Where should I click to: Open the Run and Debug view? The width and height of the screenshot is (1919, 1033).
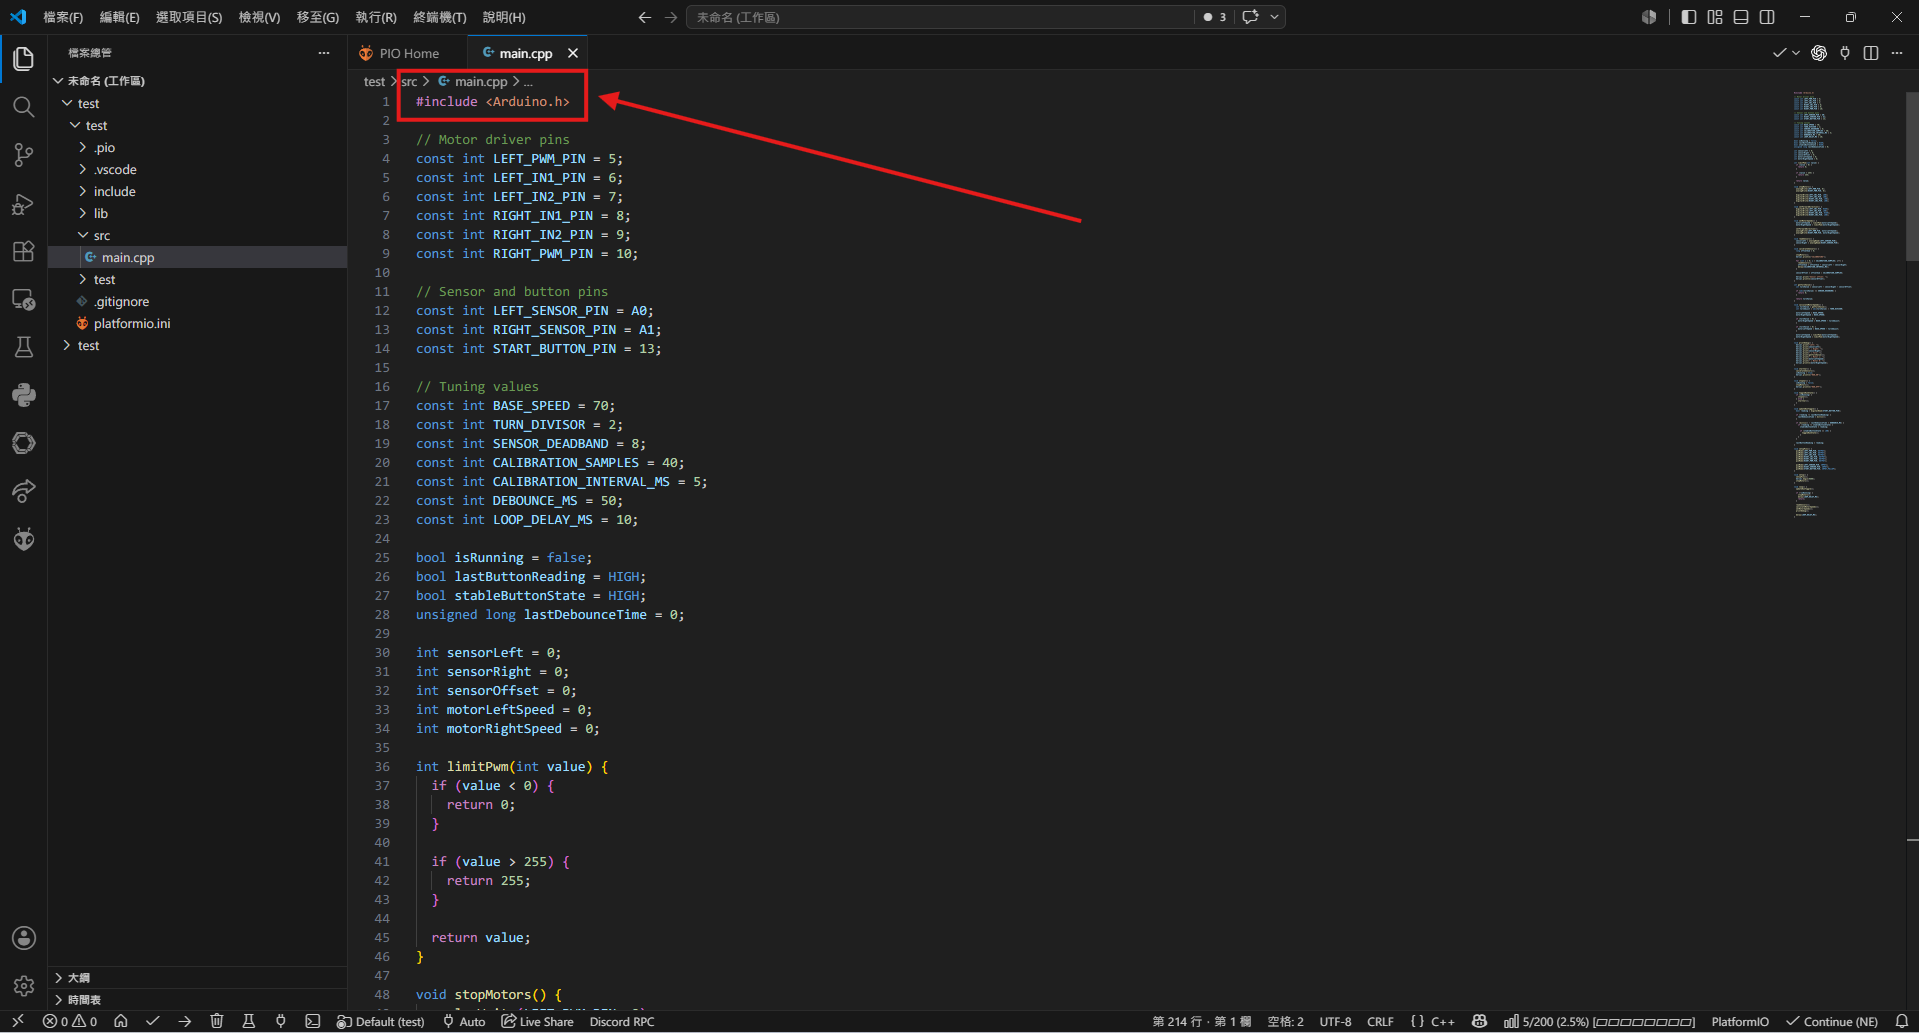click(x=24, y=204)
